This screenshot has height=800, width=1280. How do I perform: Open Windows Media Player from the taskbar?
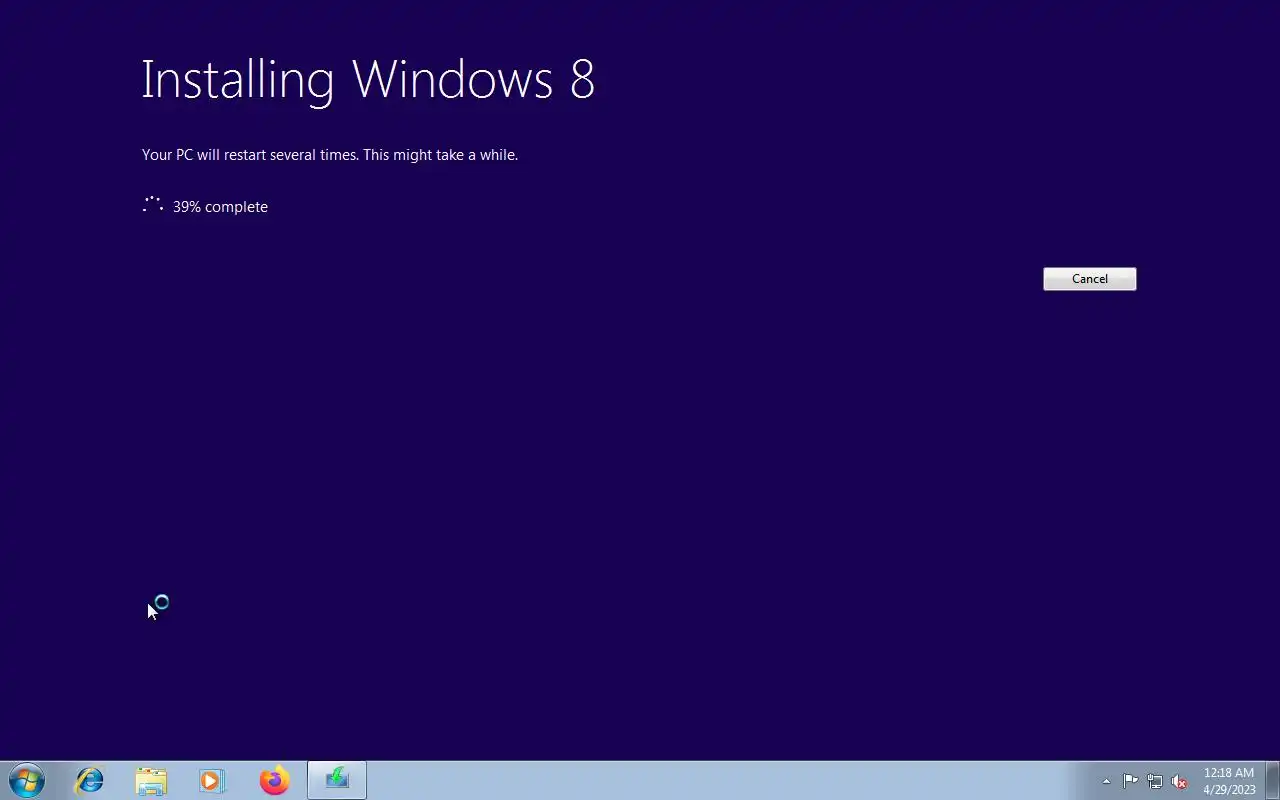point(212,780)
